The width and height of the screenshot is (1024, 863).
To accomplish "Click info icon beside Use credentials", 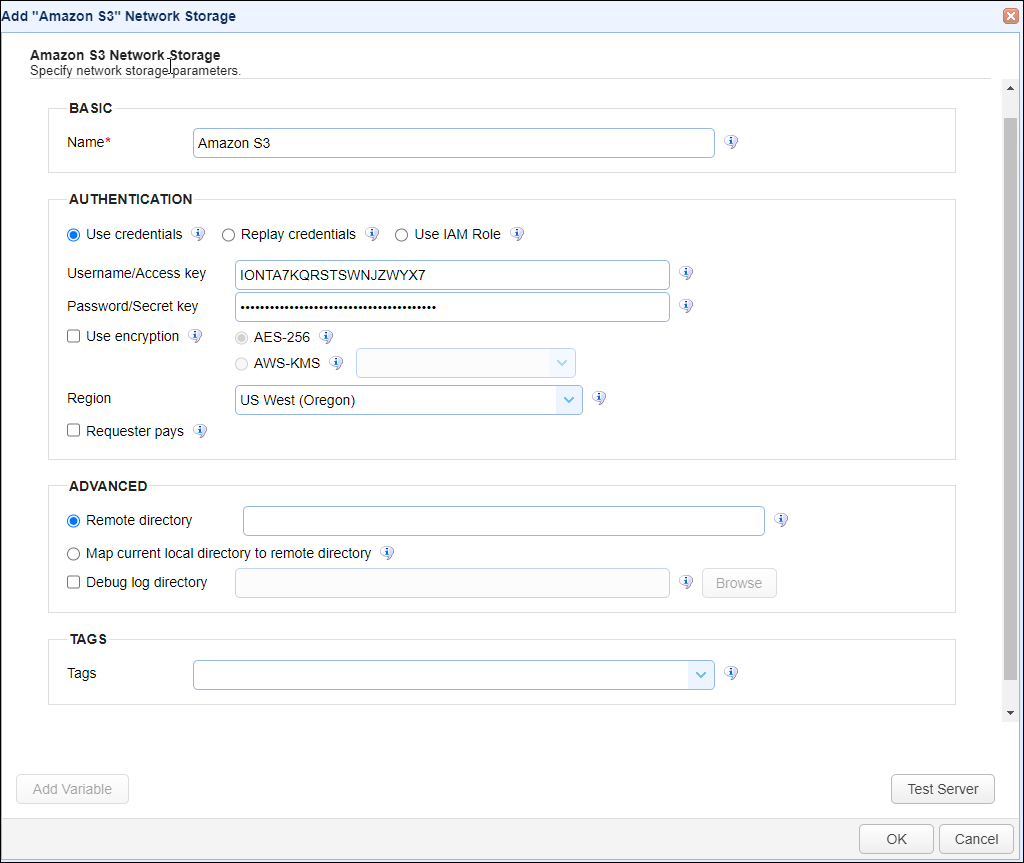I will click(198, 234).
